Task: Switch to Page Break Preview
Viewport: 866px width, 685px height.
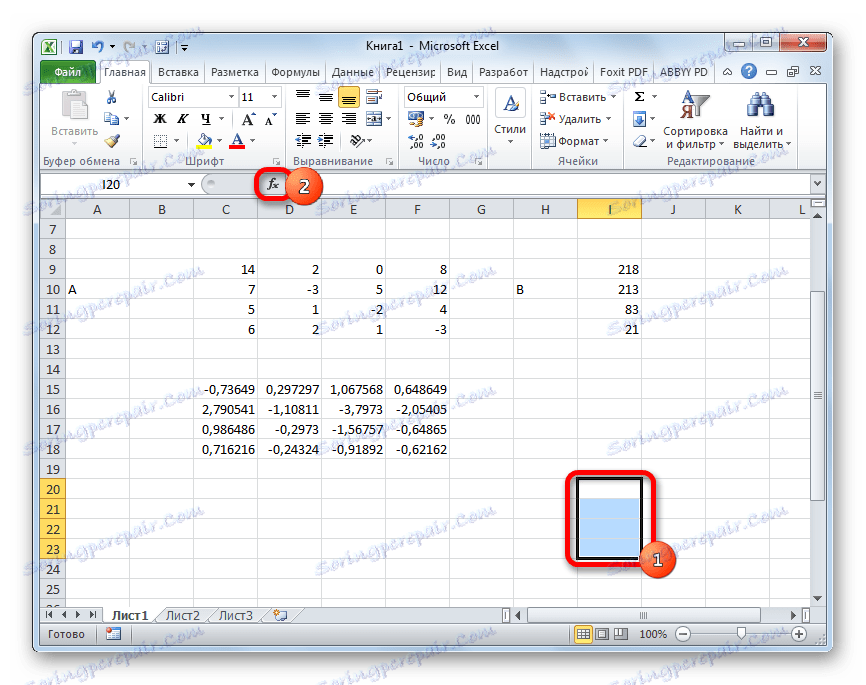Action: [x=621, y=634]
